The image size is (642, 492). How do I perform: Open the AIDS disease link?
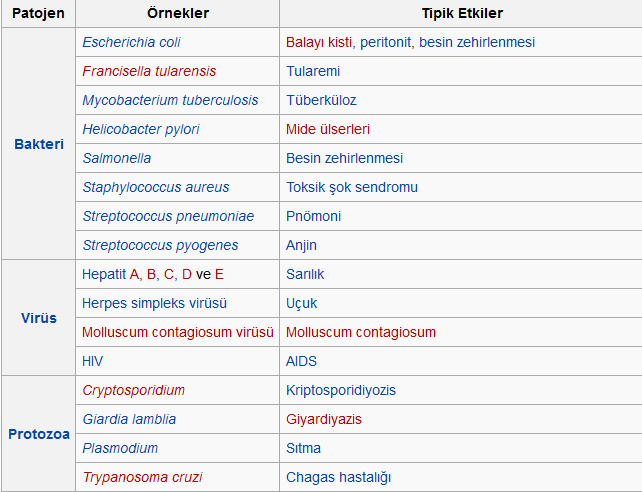point(301,361)
